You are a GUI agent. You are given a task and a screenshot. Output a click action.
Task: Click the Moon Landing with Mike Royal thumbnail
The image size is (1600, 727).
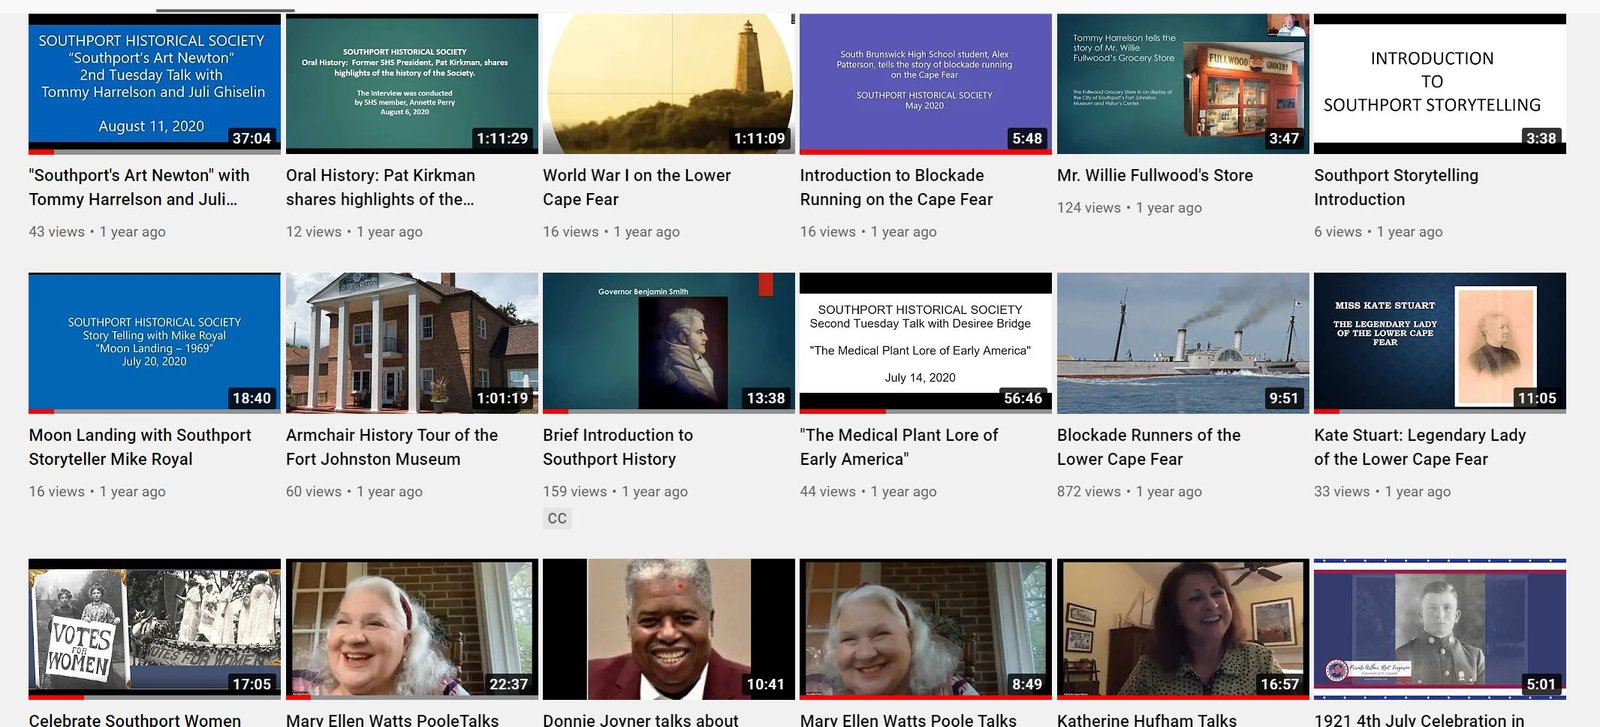pyautogui.click(x=154, y=342)
